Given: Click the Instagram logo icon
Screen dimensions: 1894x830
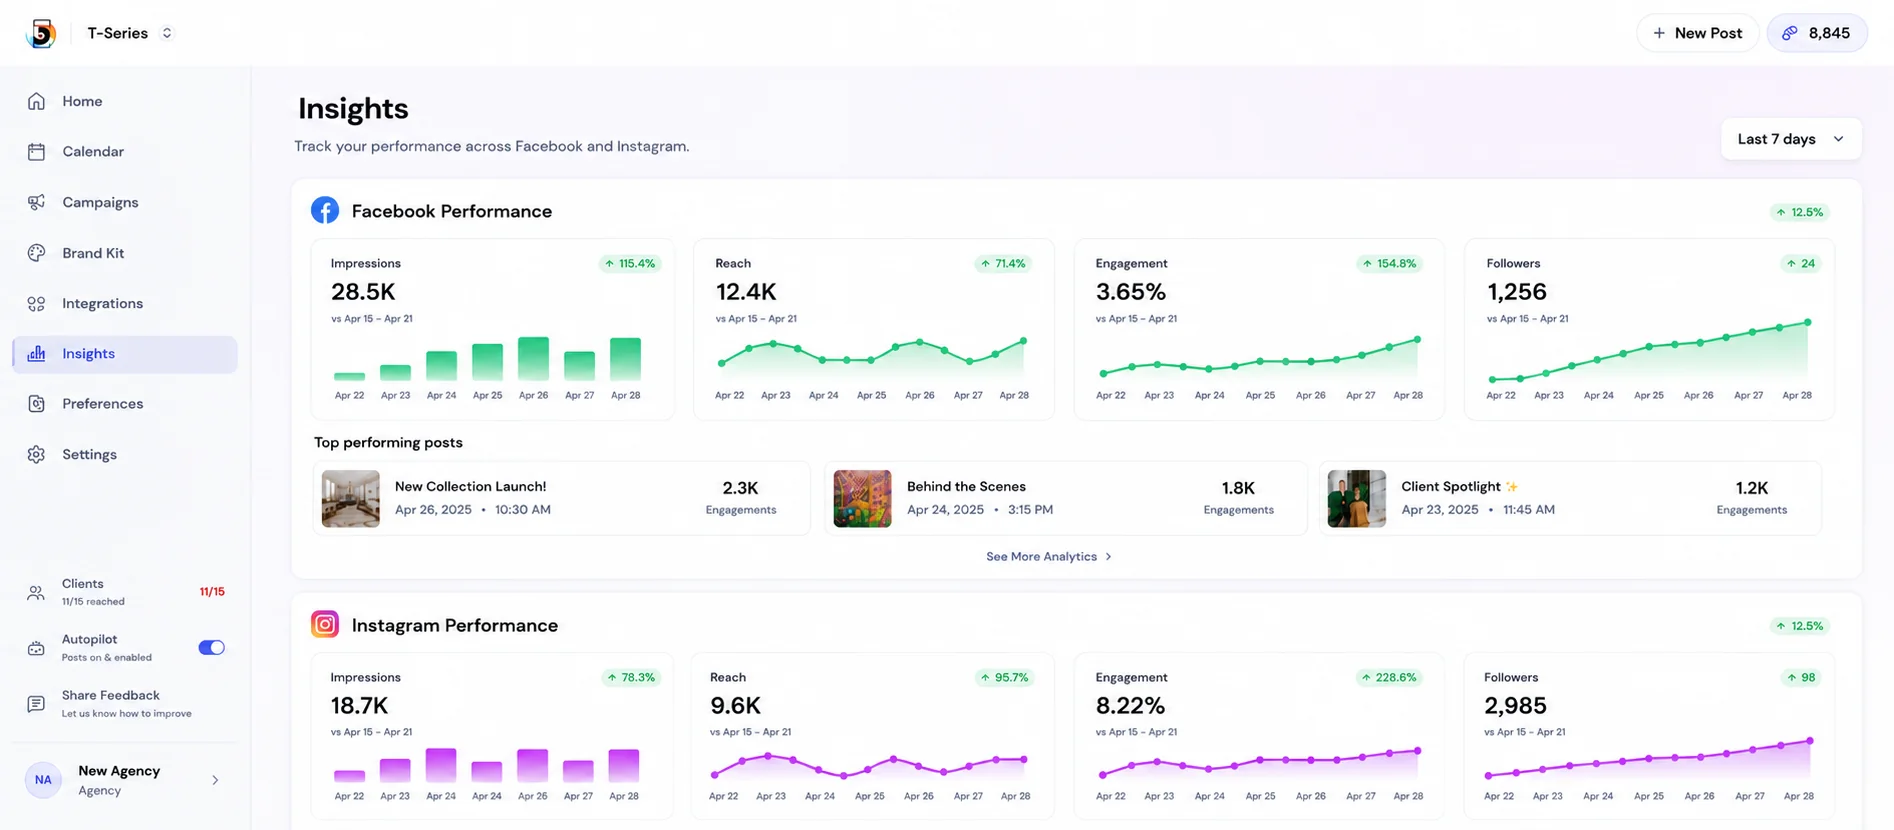Looking at the screenshot, I should [325, 624].
